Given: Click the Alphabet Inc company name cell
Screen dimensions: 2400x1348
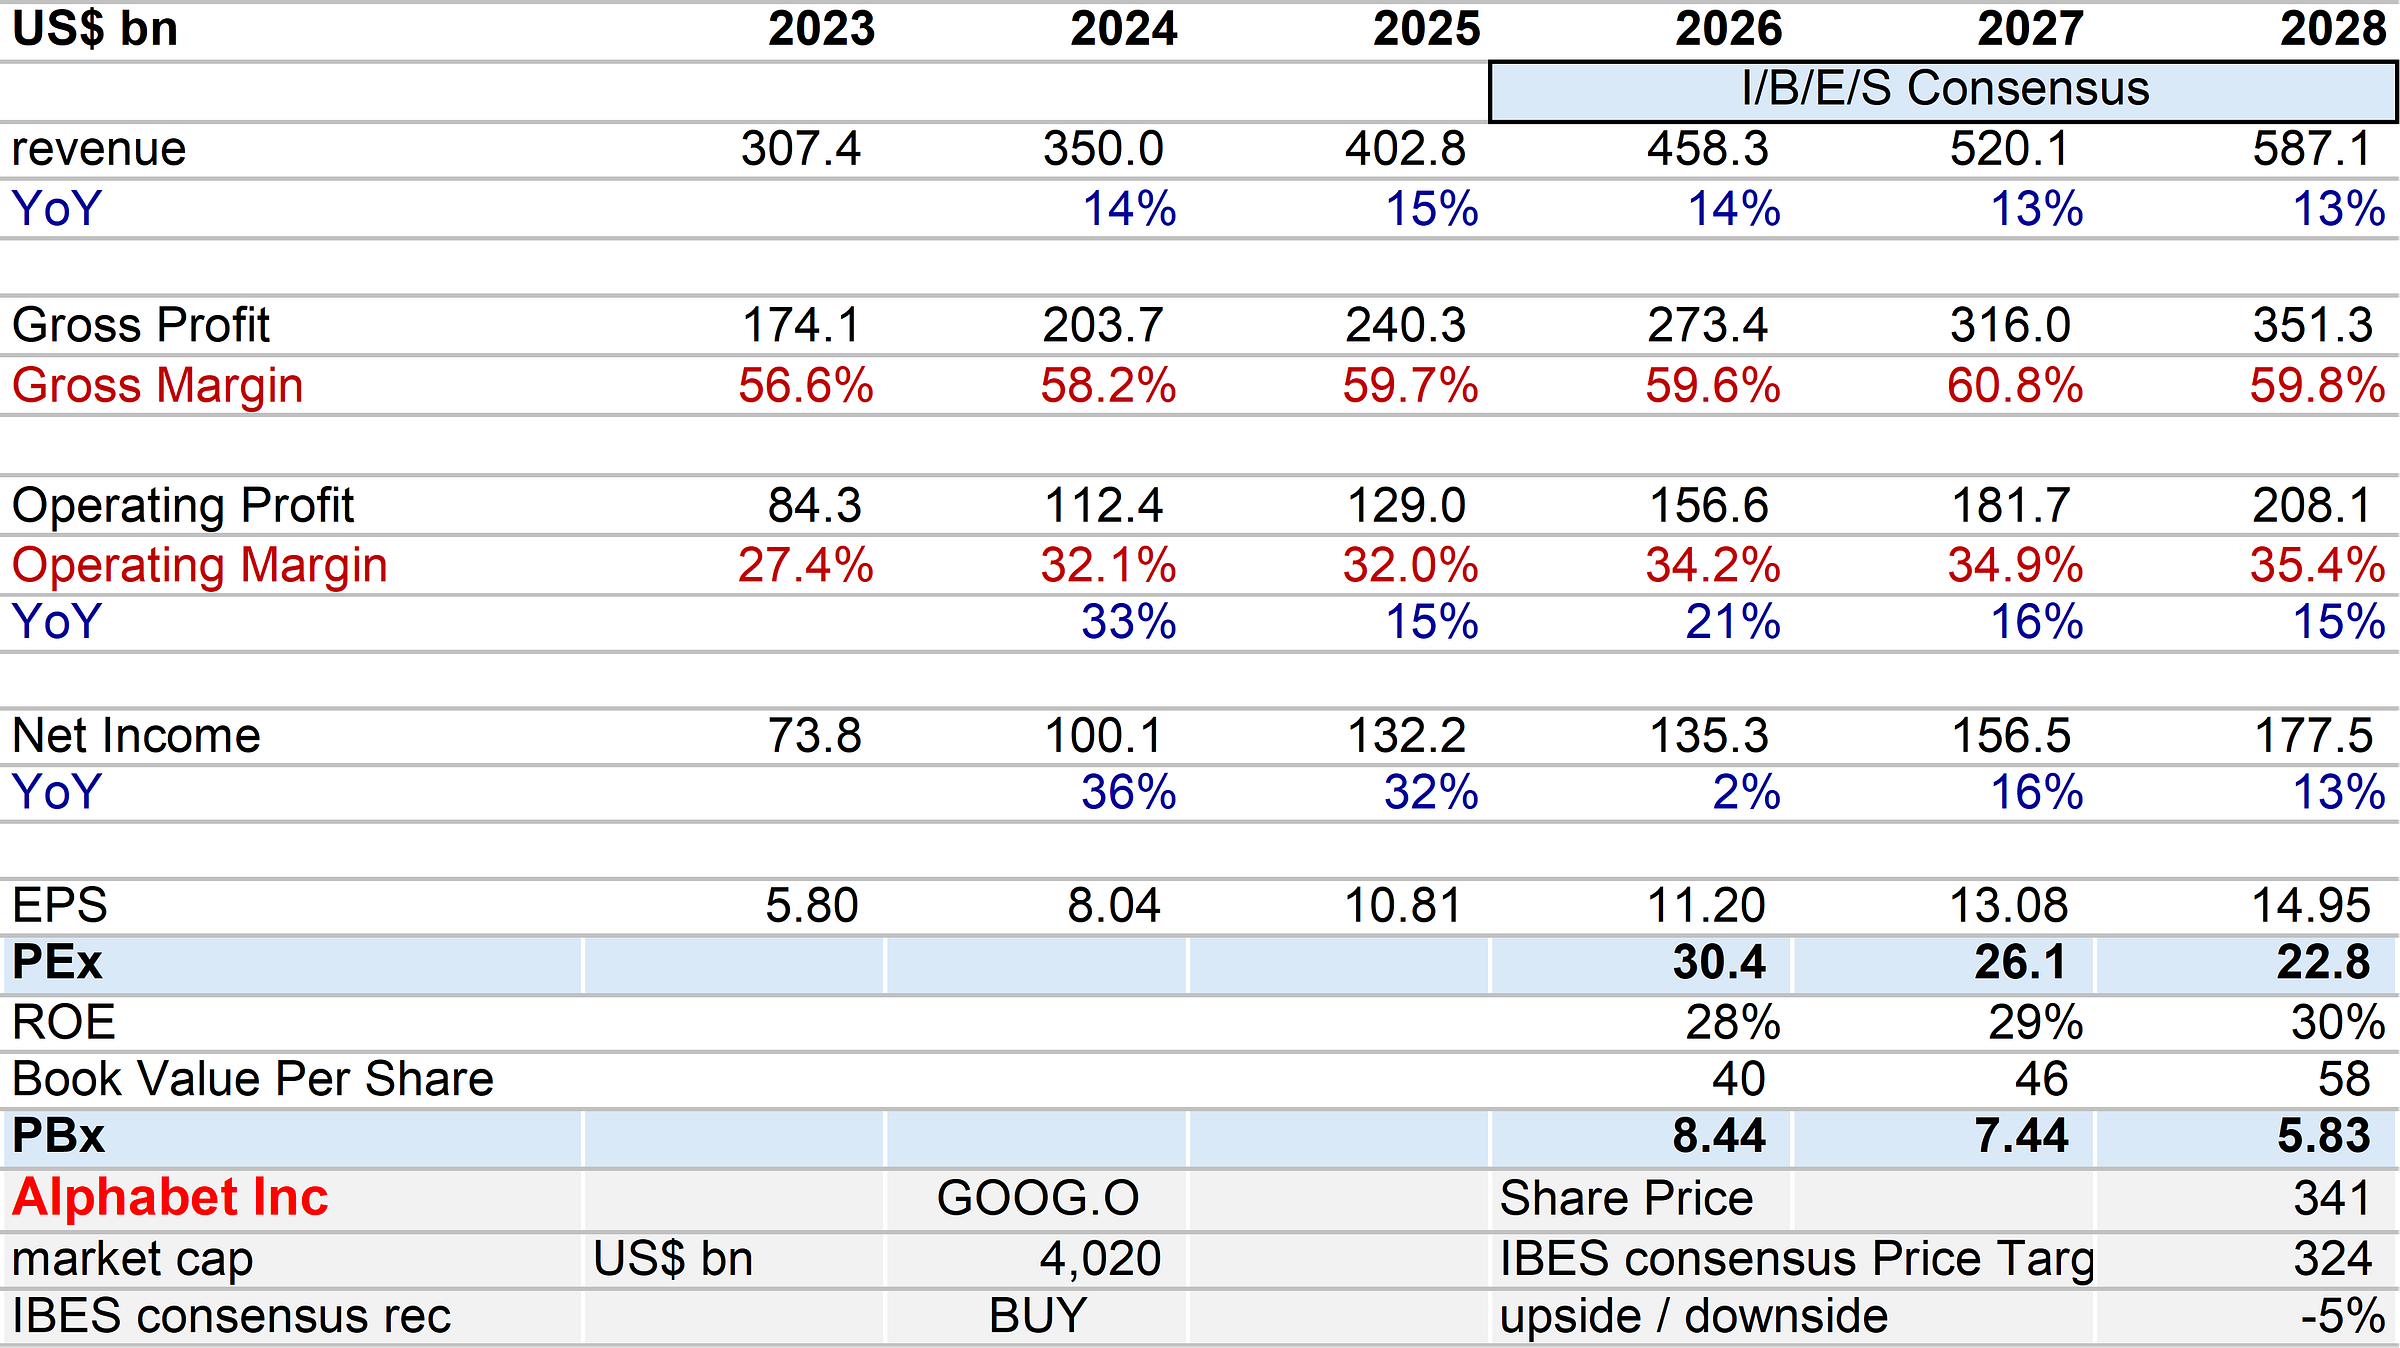Looking at the screenshot, I should pos(170,1198).
